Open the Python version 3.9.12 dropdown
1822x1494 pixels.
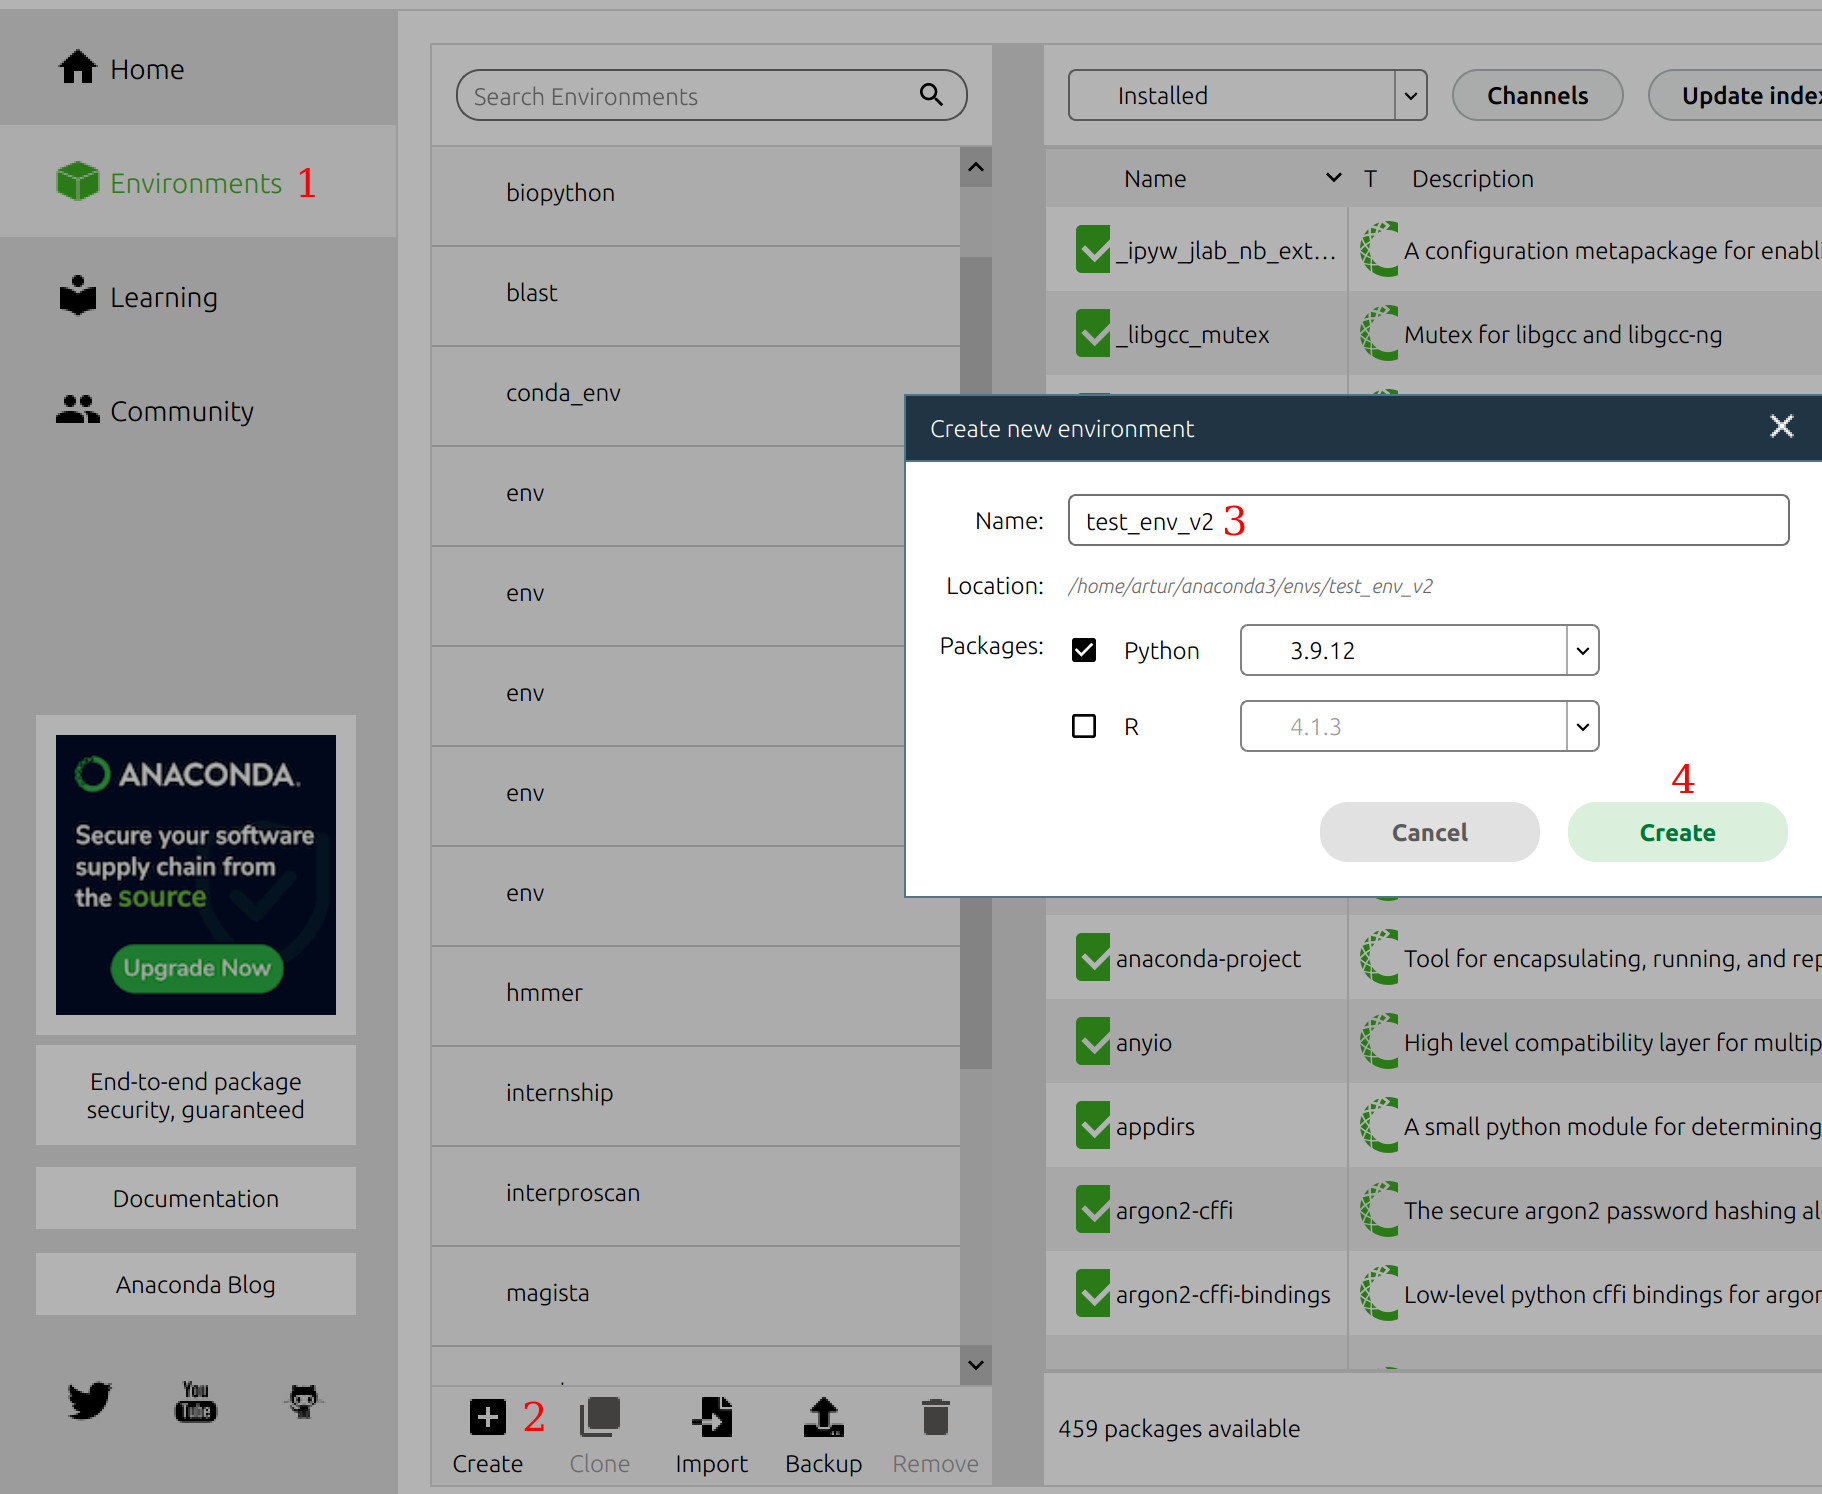tap(1582, 650)
